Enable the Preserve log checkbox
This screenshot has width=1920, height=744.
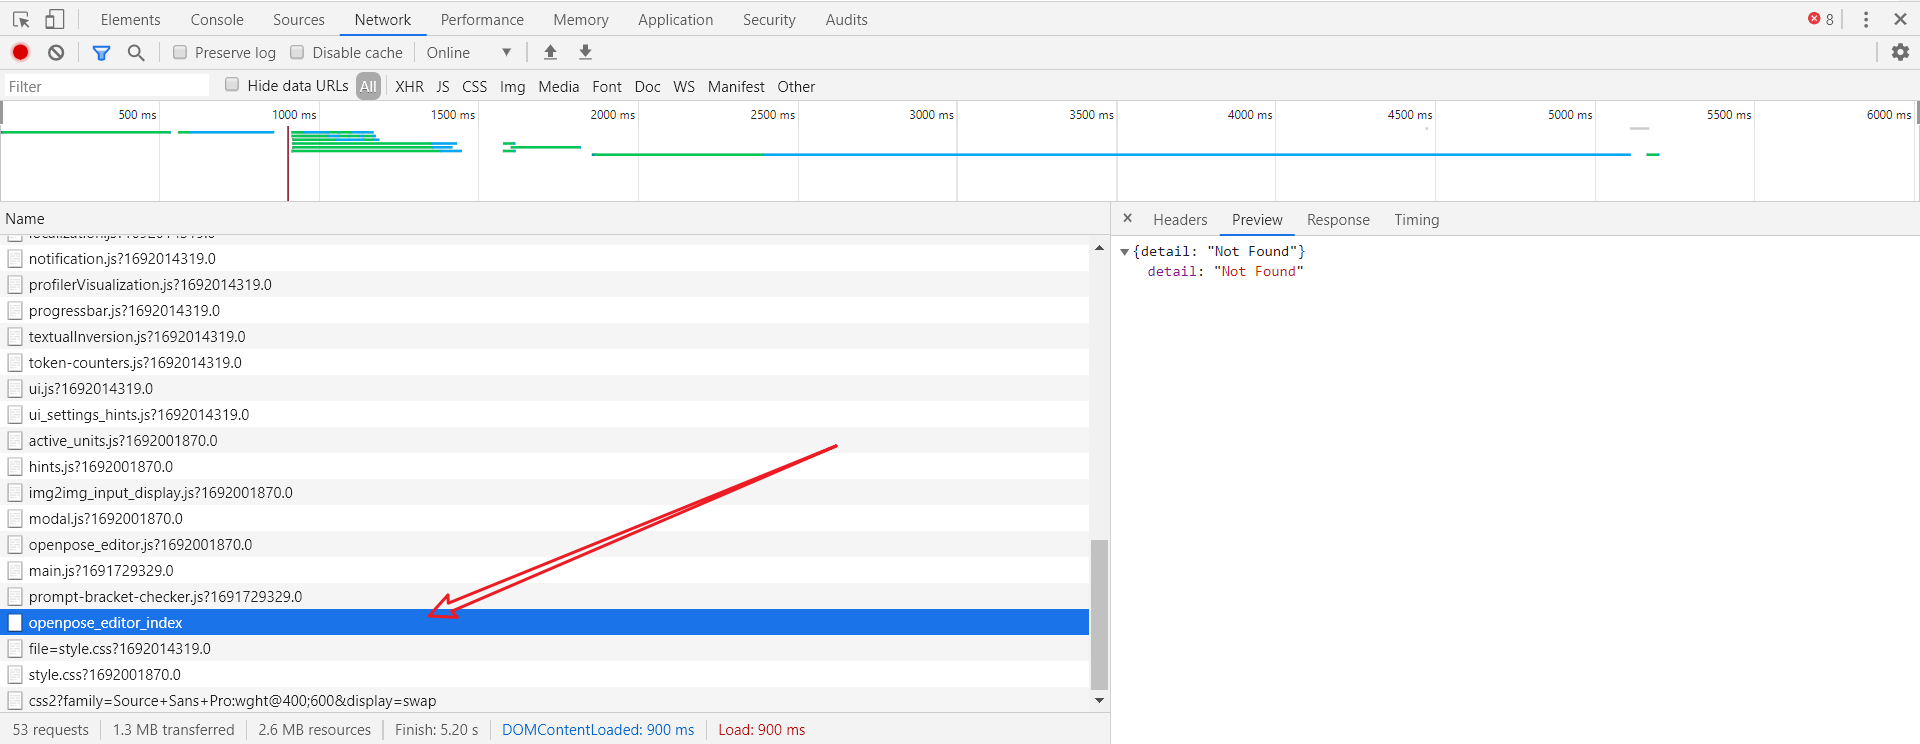pyautogui.click(x=180, y=52)
